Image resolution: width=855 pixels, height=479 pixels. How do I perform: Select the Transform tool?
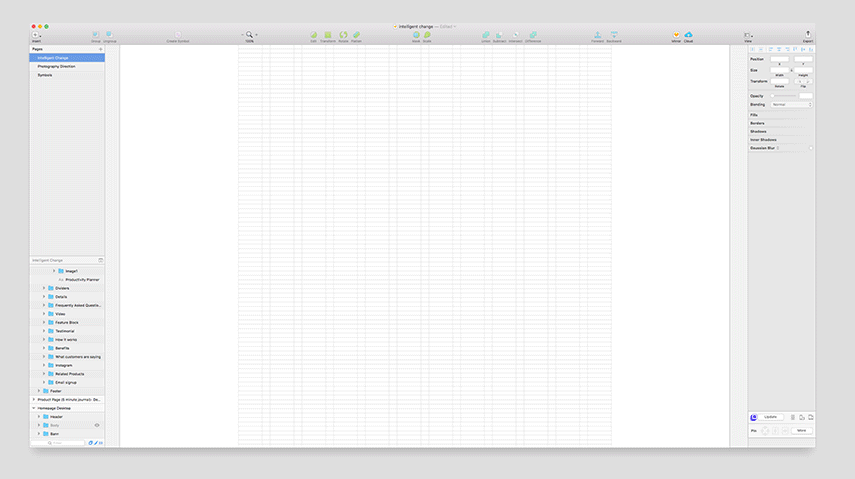(328, 35)
